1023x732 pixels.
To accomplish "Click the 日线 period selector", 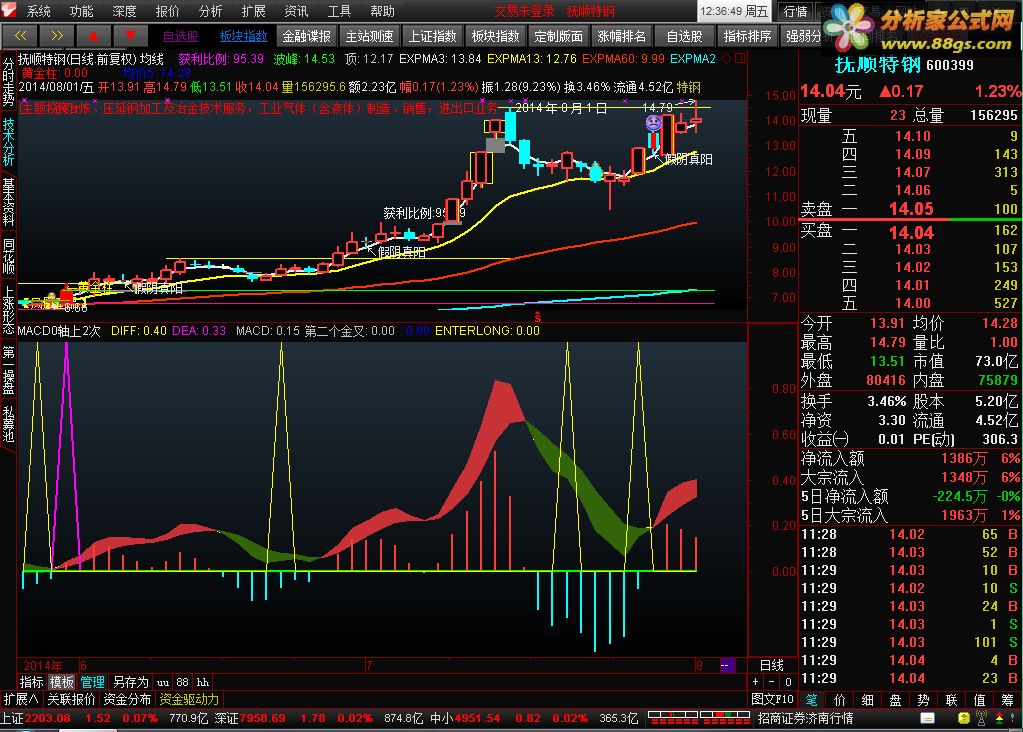I will (x=772, y=665).
